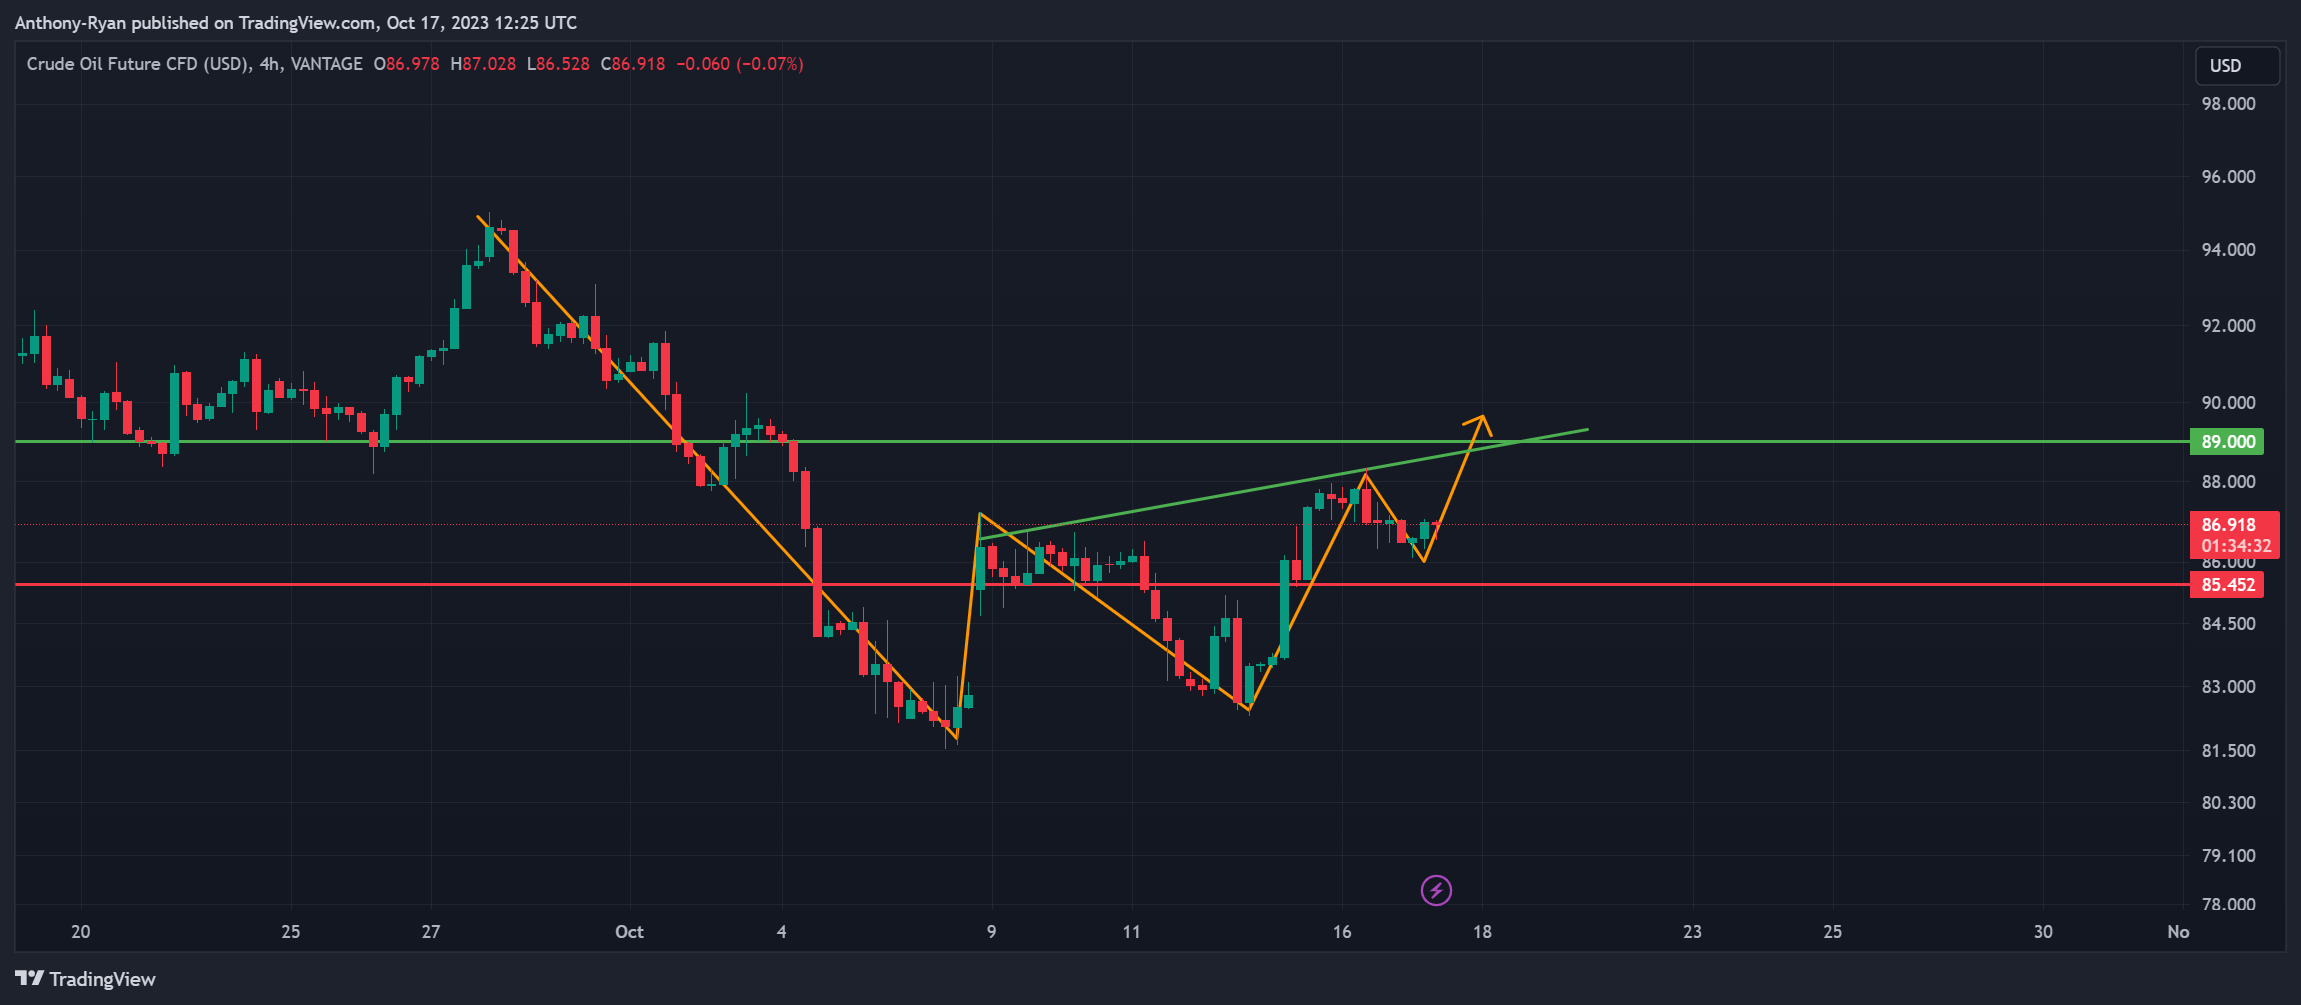Click date 4 on time axis
The image size is (2301, 1005).
pos(782,932)
